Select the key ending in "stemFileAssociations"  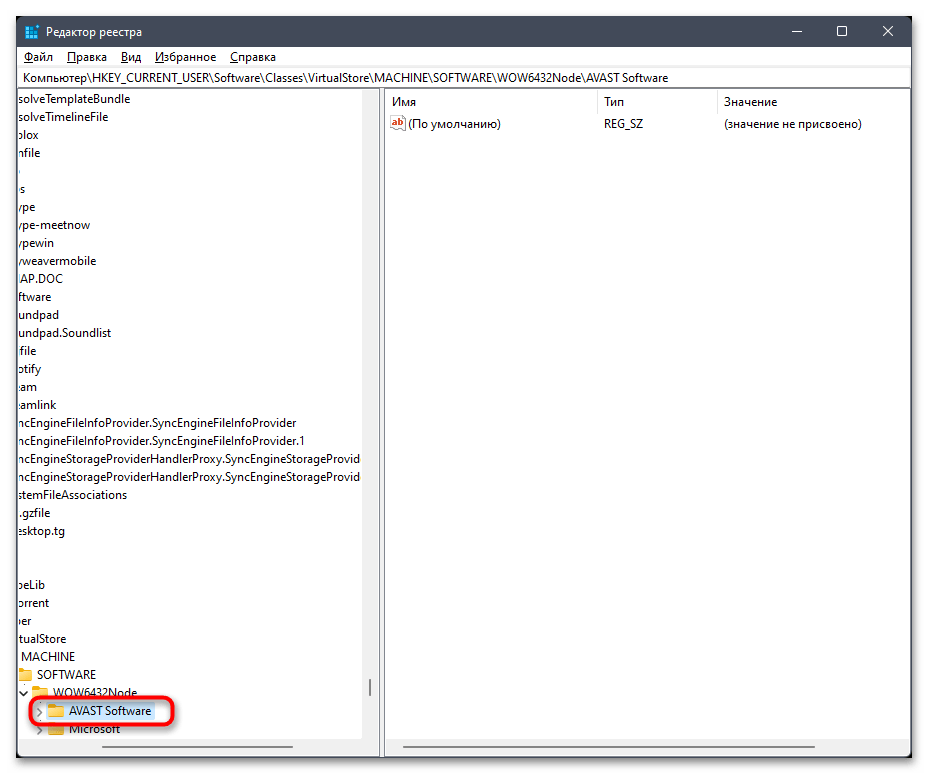point(72,495)
